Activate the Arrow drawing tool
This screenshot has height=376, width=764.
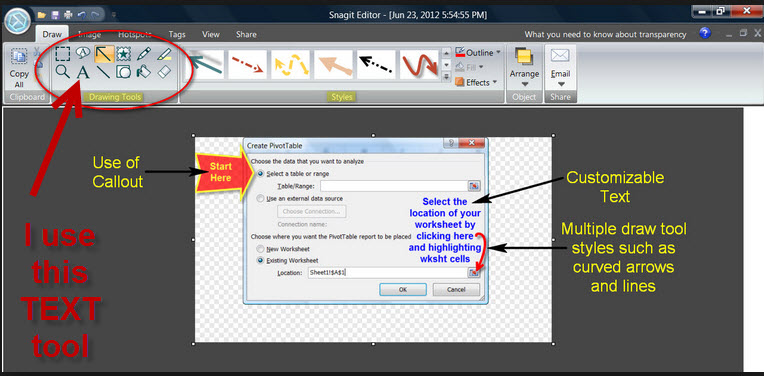point(104,53)
